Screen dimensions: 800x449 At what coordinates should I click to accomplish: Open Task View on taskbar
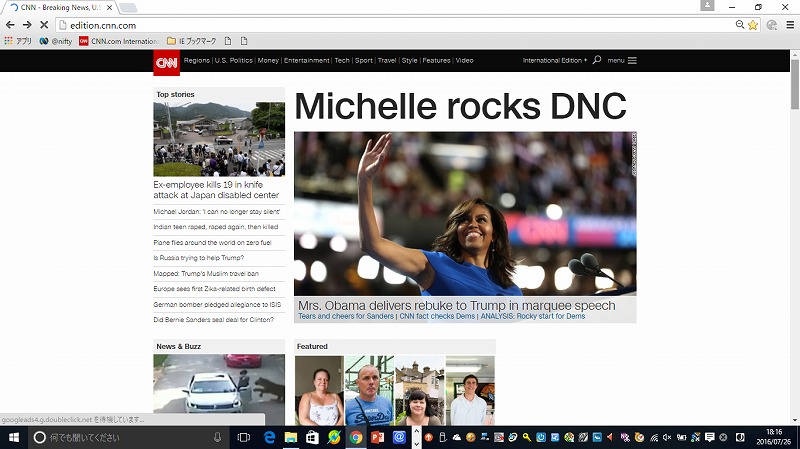[244, 437]
